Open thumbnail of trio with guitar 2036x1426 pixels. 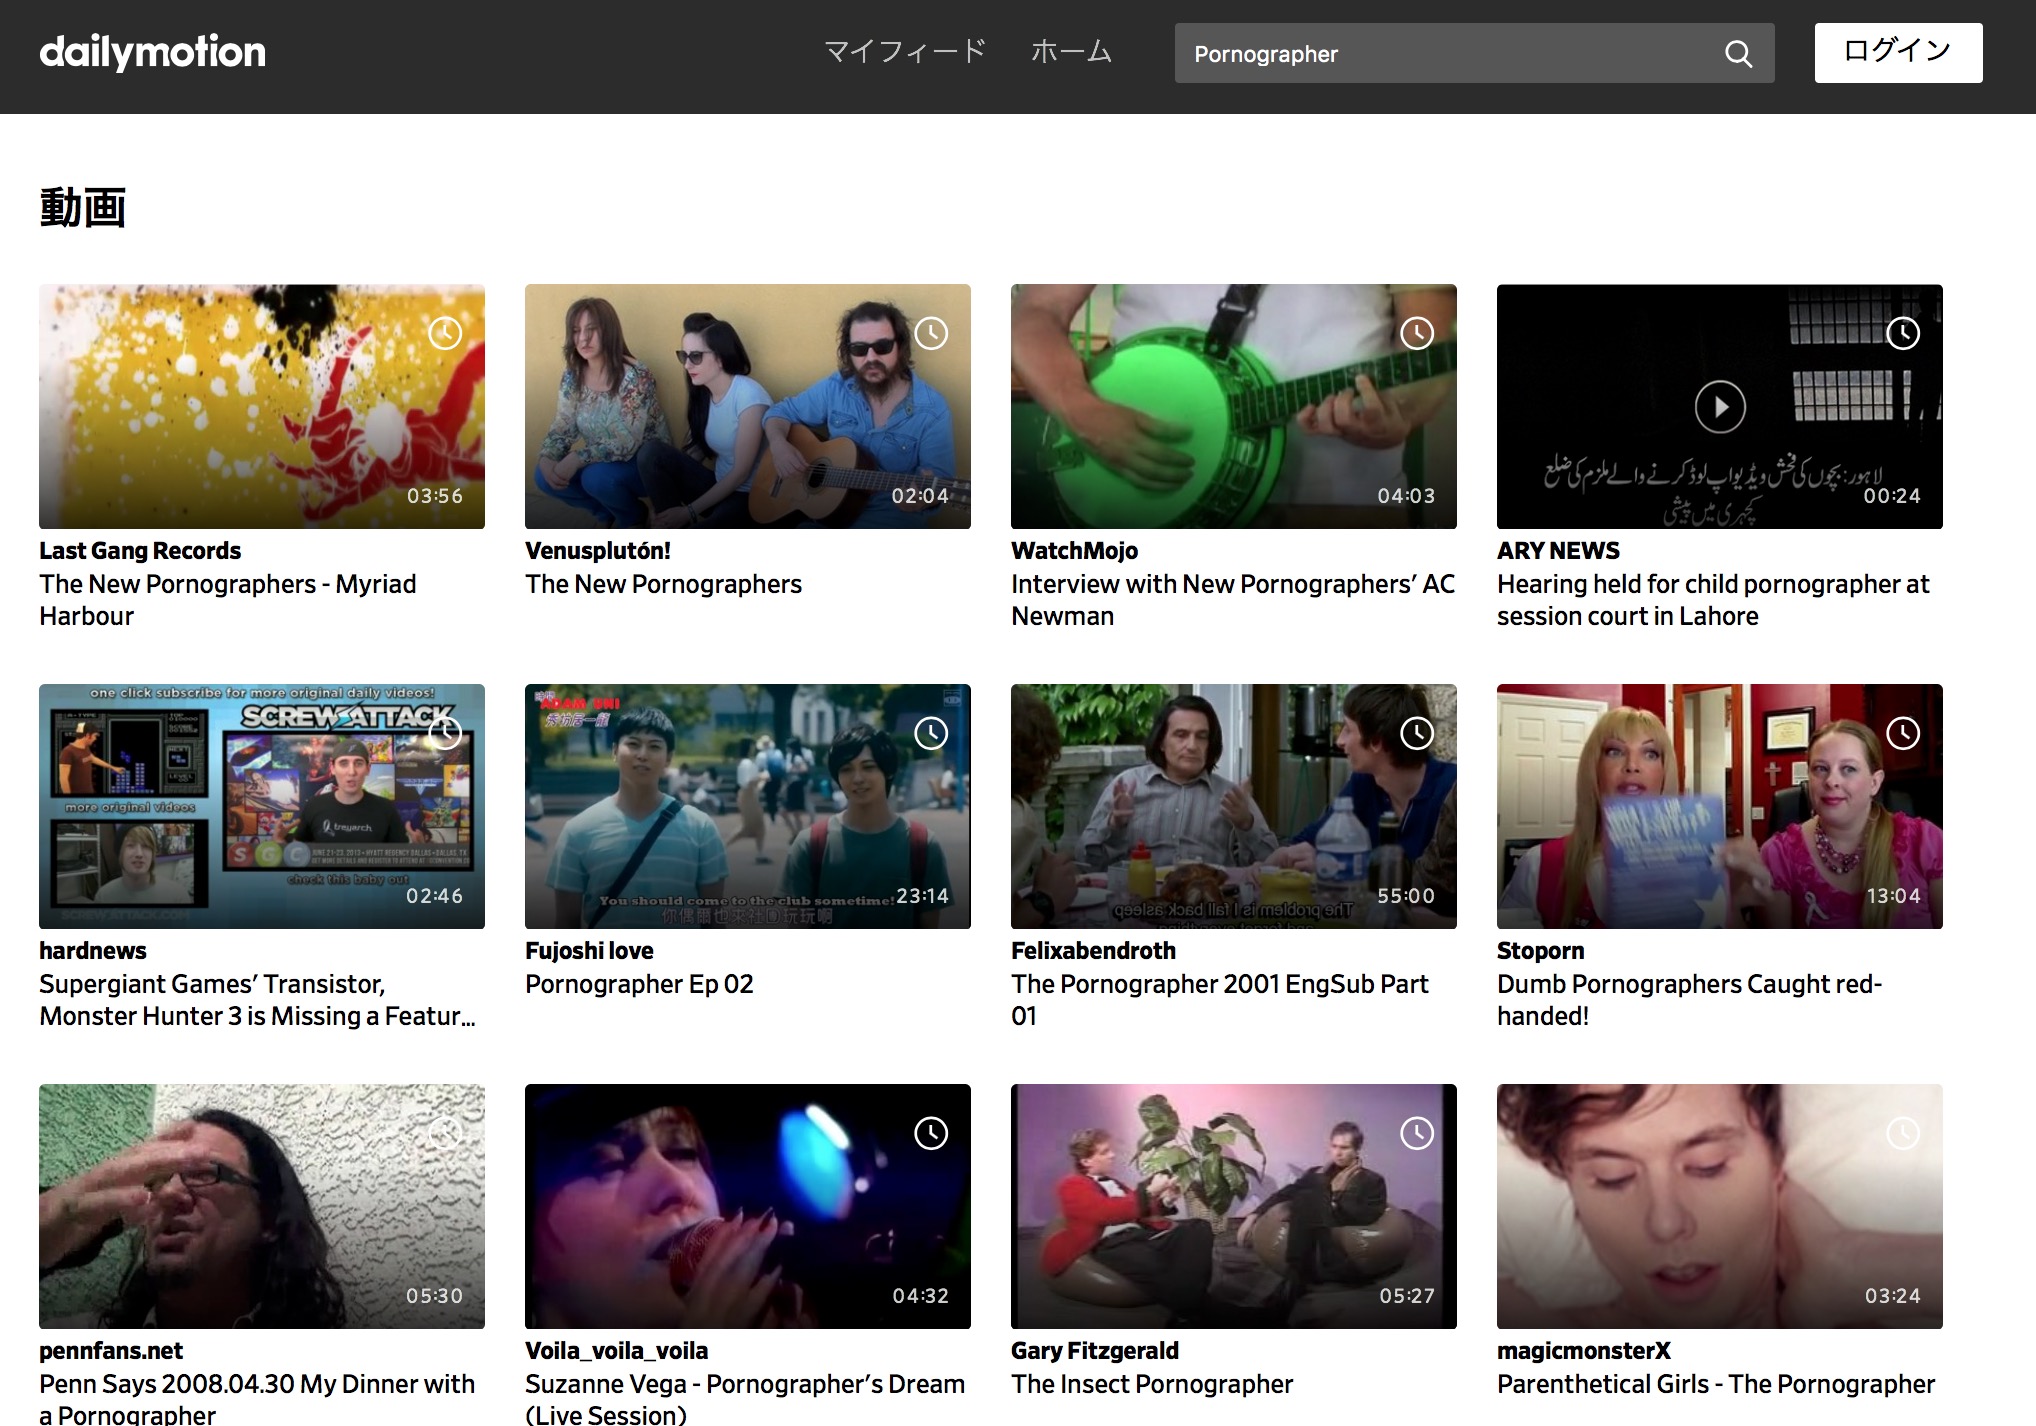coord(748,407)
